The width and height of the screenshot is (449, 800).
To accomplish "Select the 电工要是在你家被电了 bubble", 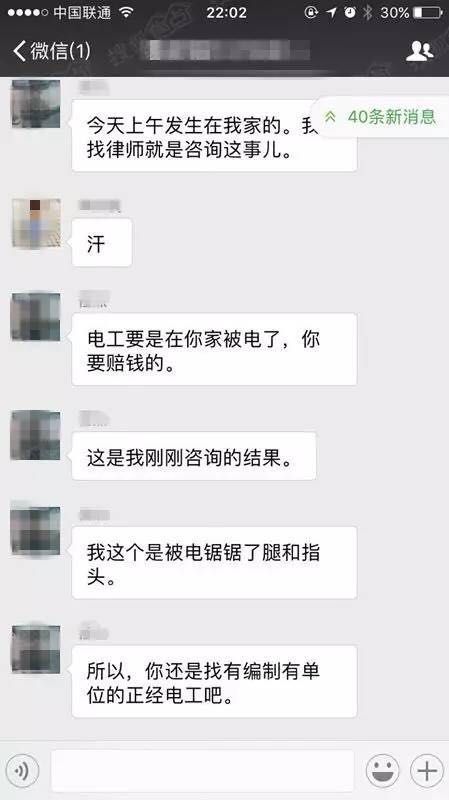I will [x=214, y=349].
